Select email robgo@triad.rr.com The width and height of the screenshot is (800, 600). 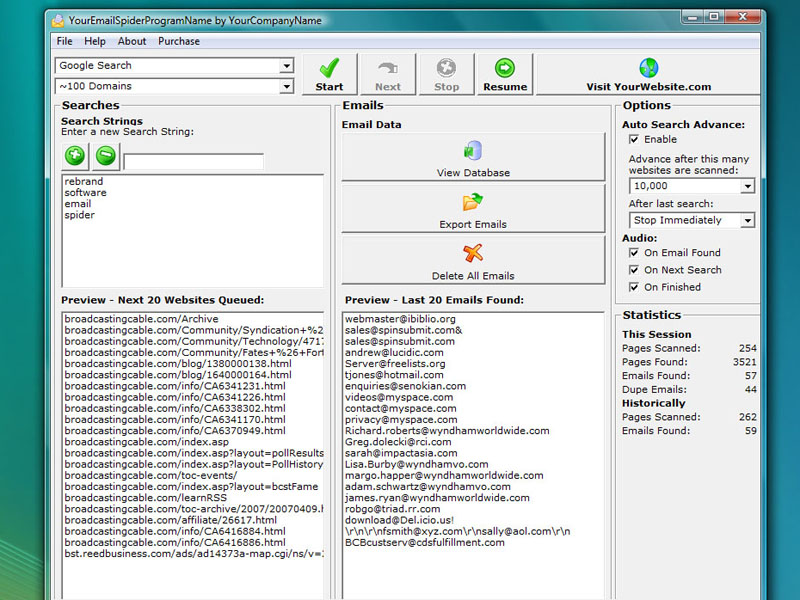[x=392, y=509]
